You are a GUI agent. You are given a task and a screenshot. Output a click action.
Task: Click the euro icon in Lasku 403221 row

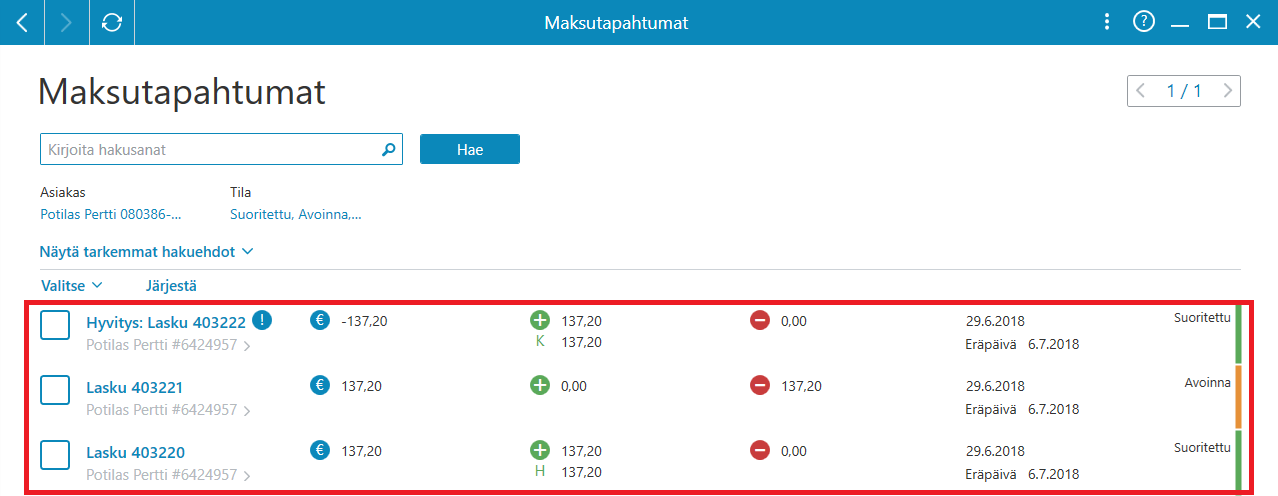point(320,385)
